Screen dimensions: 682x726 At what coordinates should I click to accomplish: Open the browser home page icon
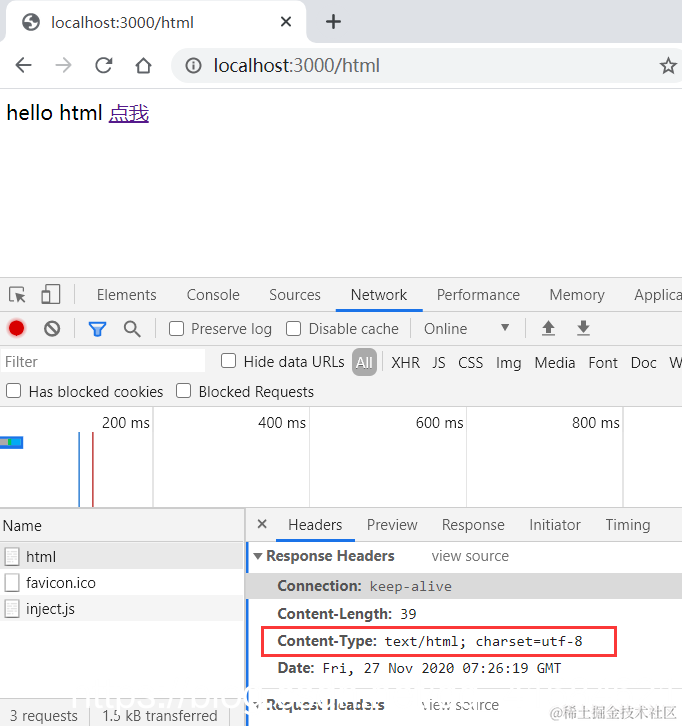click(x=144, y=65)
